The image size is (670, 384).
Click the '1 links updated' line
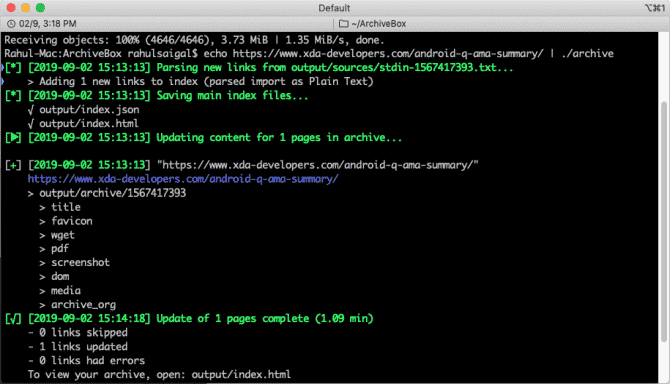78,347
